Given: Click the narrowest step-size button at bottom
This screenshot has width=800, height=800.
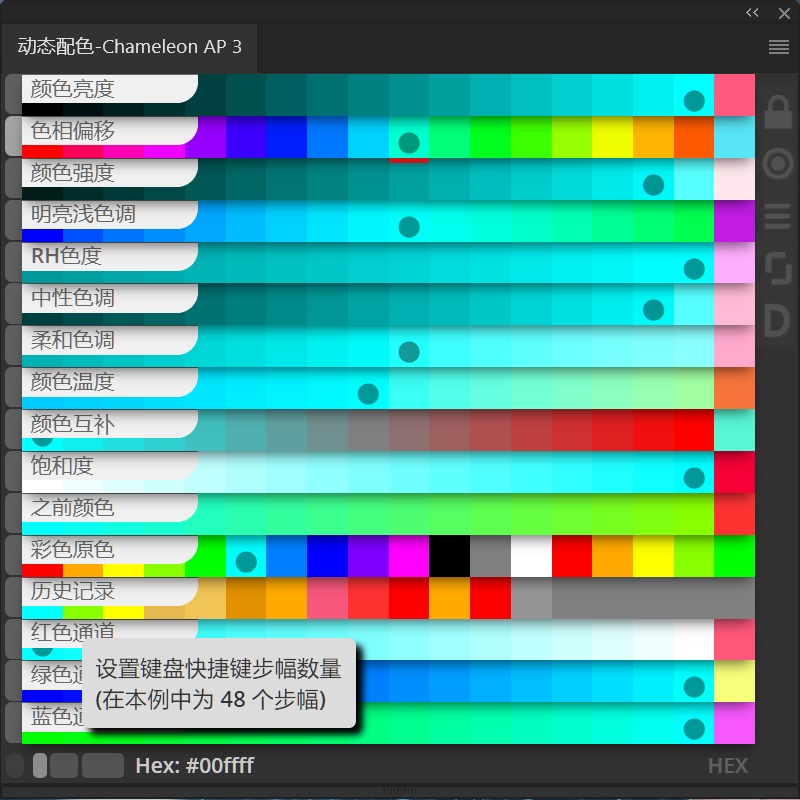Looking at the screenshot, I should [40, 765].
